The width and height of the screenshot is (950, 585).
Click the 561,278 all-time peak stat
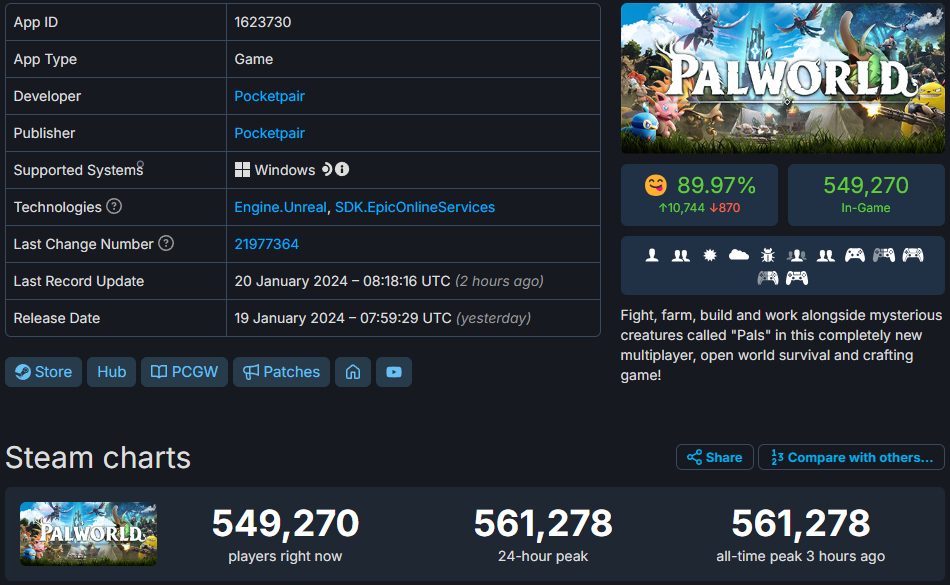(801, 534)
